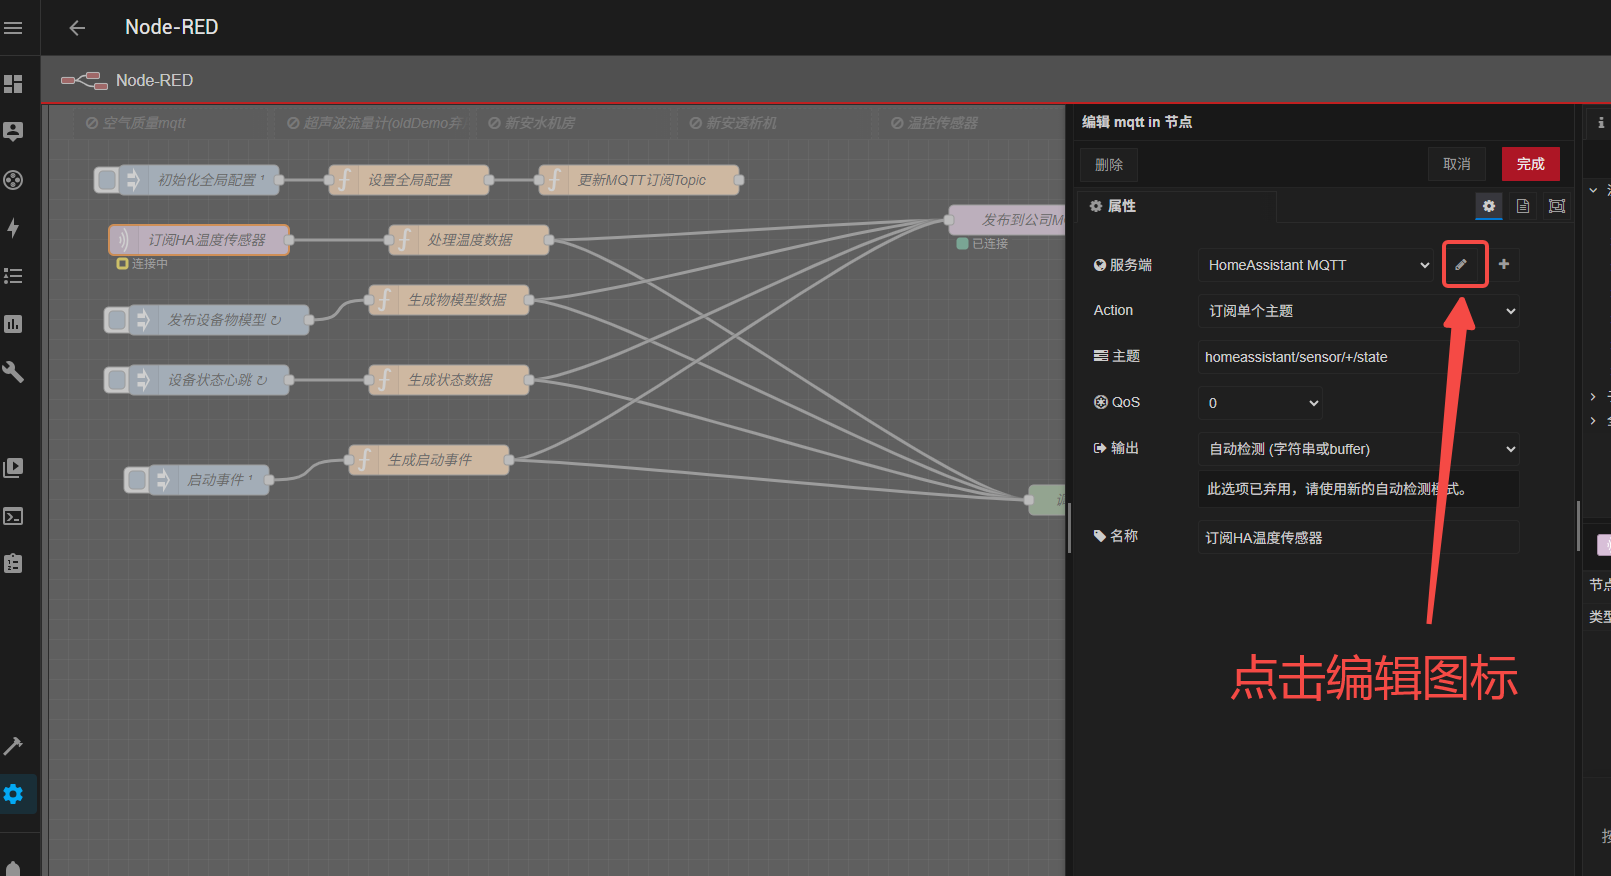
Task: Expand the Action 订阅单个主题 dropdown
Action: [x=1358, y=311]
